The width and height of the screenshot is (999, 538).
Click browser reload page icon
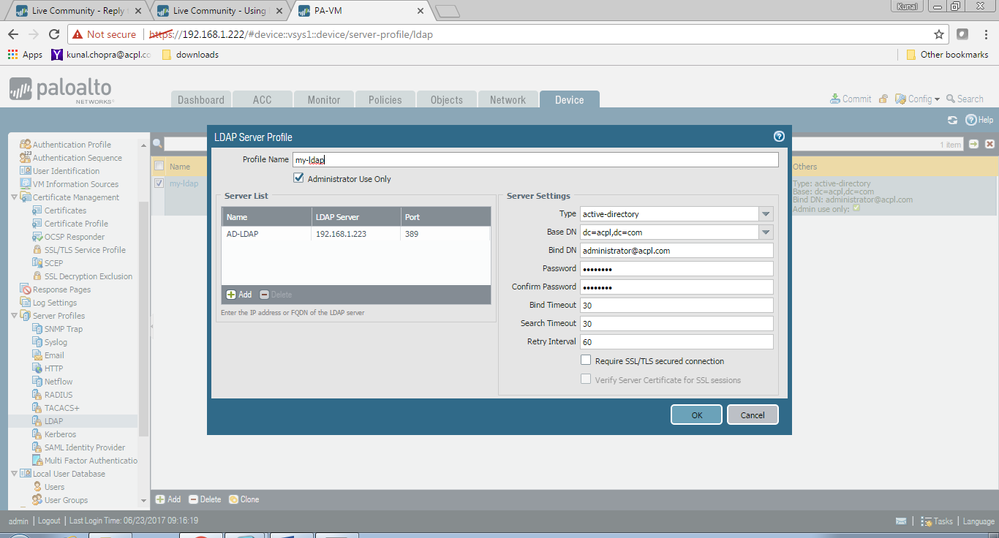pos(54,34)
